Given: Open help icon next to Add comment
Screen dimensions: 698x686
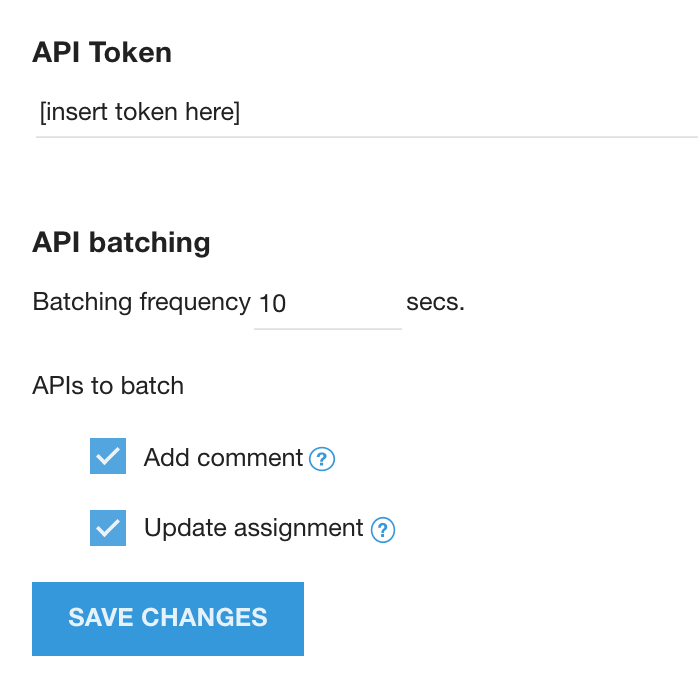Looking at the screenshot, I should pyautogui.click(x=321, y=459).
